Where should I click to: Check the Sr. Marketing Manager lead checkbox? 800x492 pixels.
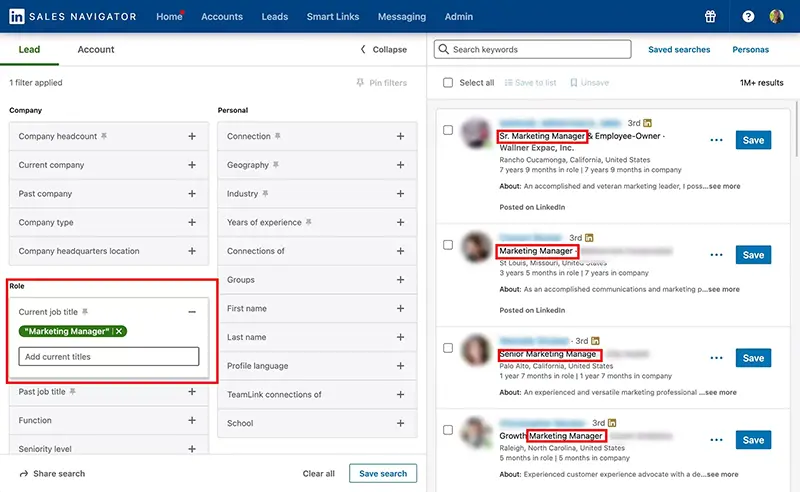448,130
